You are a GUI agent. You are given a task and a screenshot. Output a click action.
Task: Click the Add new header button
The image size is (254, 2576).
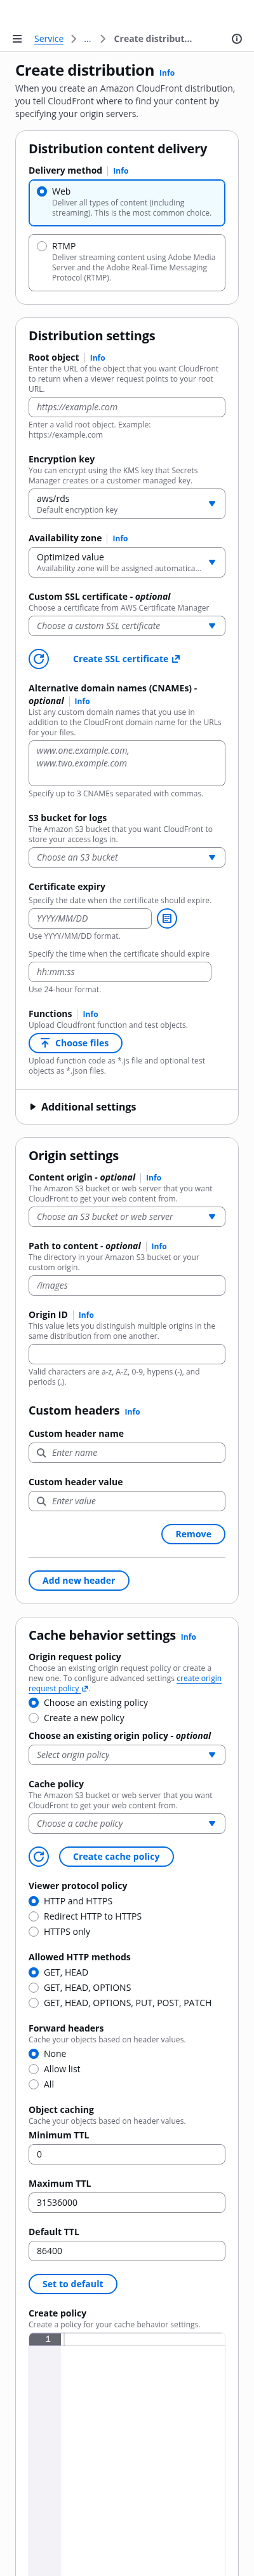(79, 1580)
